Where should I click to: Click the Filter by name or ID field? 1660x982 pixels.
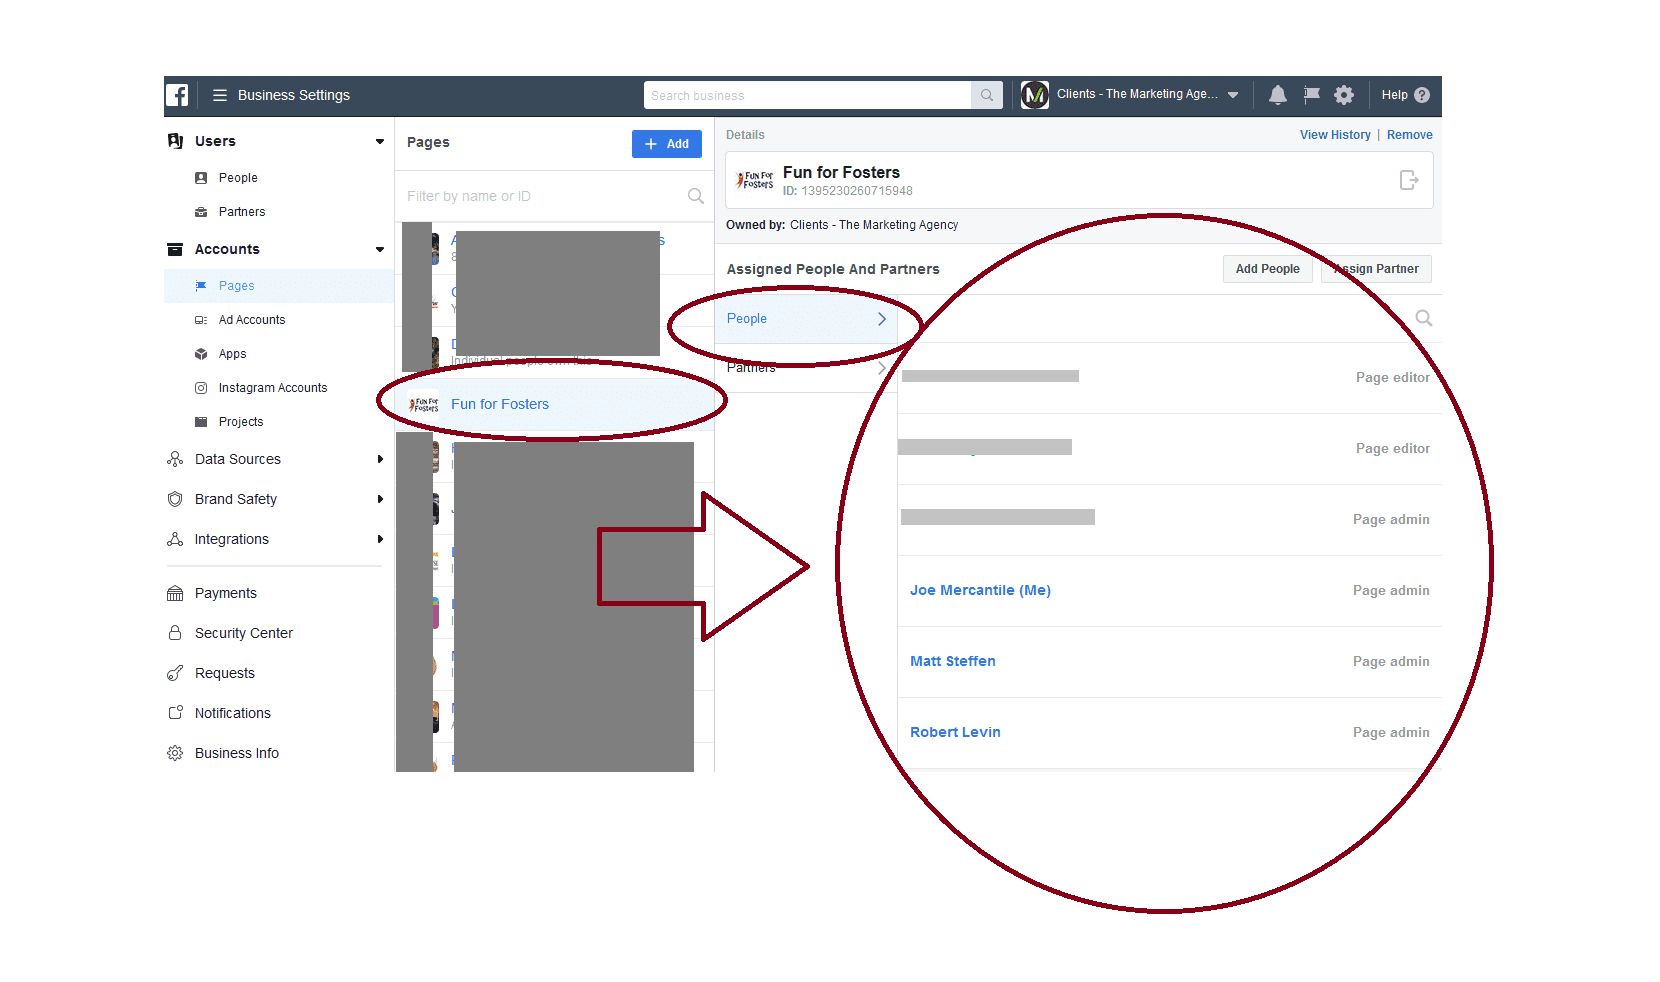pos(540,196)
